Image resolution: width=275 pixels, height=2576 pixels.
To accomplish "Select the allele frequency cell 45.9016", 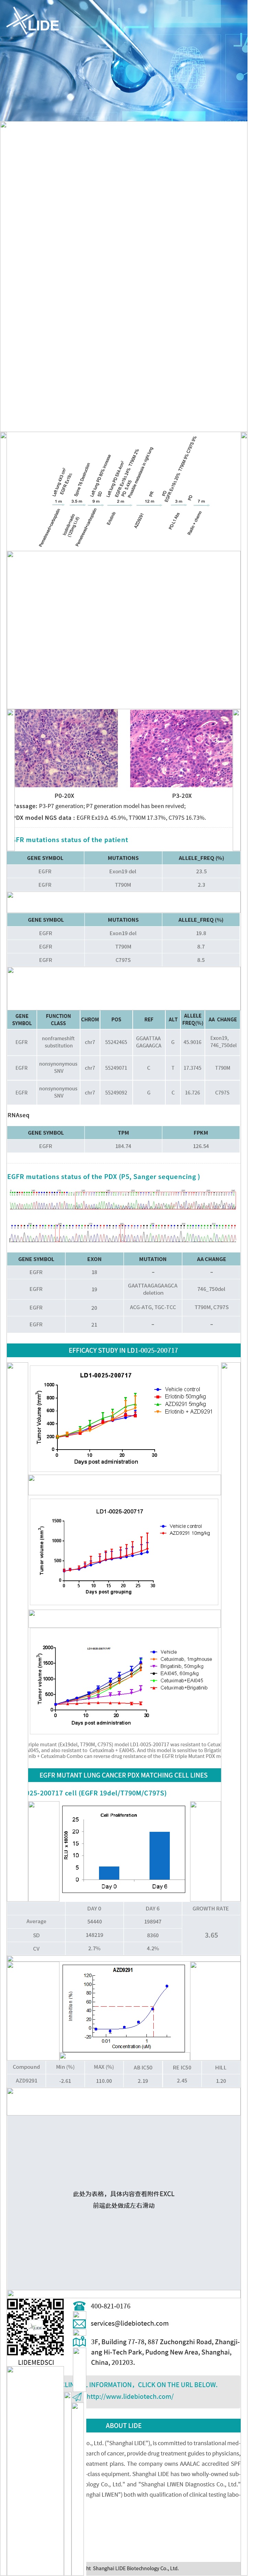I will 192,1042.
